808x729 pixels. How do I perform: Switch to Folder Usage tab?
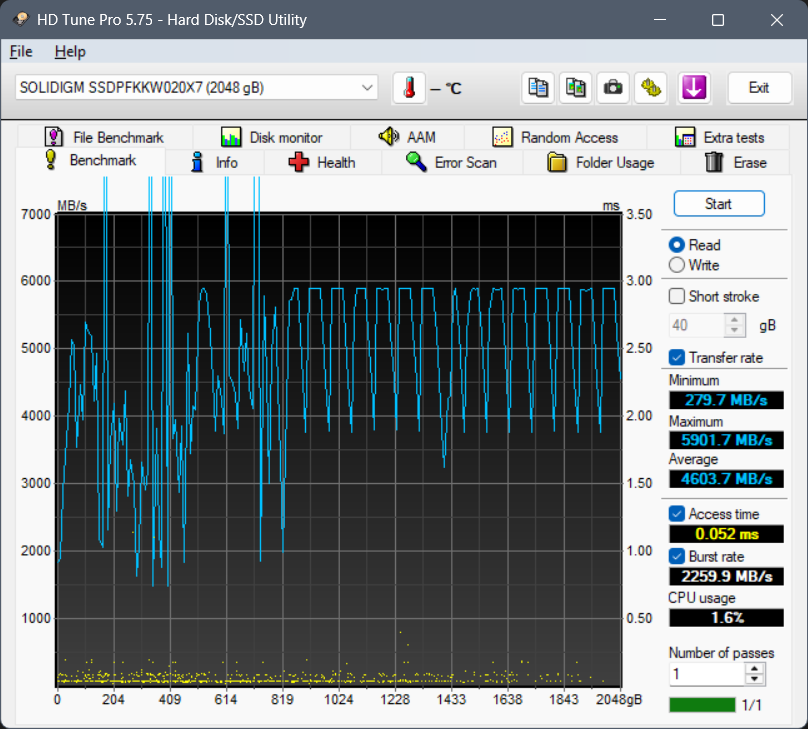coord(601,163)
